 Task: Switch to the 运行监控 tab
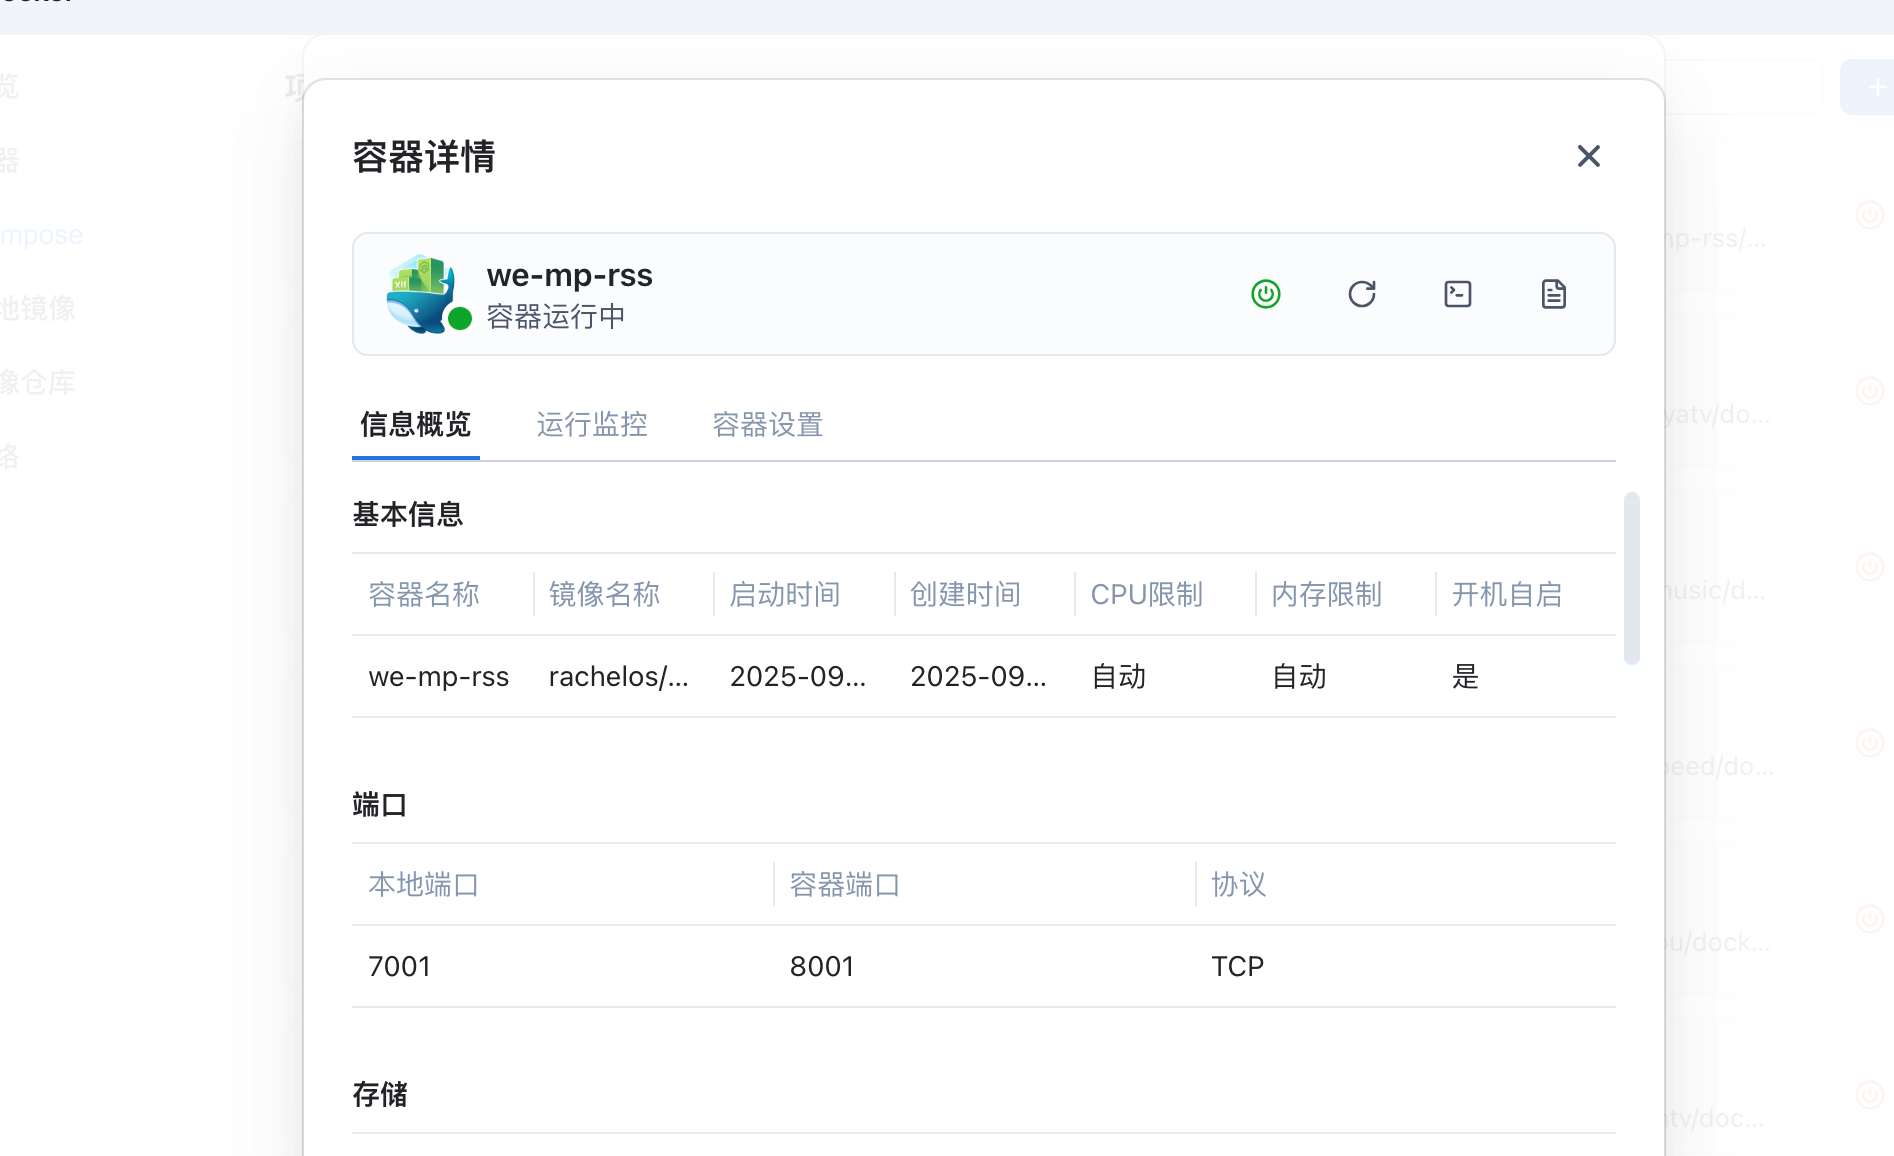(591, 425)
